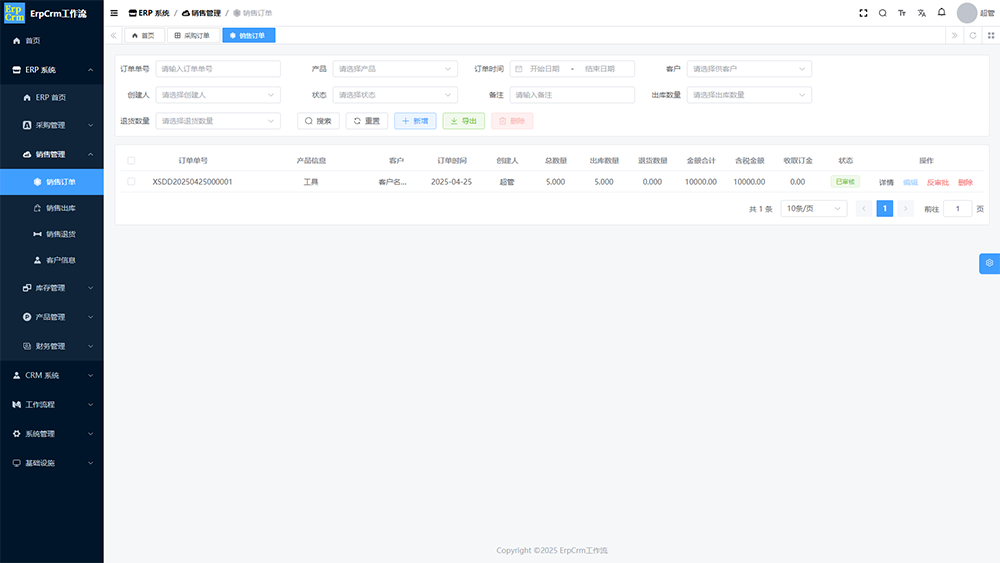This screenshot has height=563, width=1000.
Task: Open 销售出库 in sidebar
Action: 52,208
